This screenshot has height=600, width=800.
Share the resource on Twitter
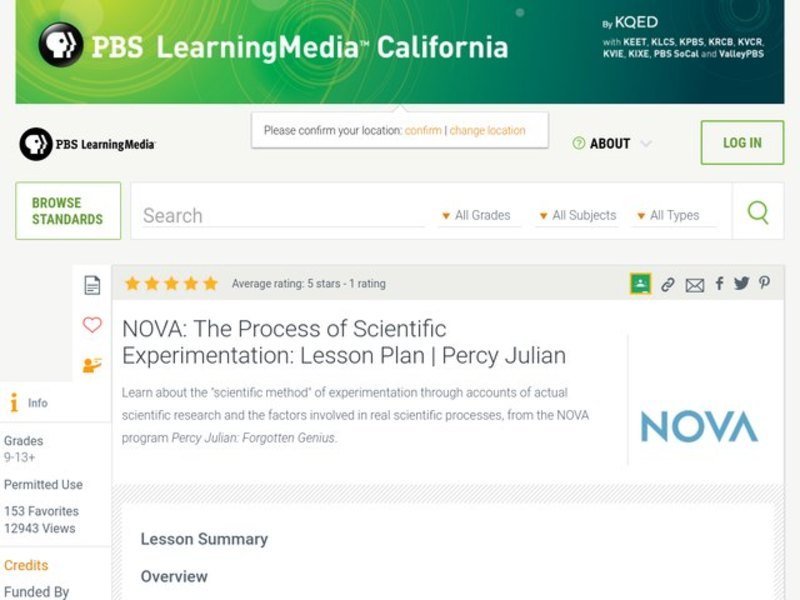click(x=741, y=283)
